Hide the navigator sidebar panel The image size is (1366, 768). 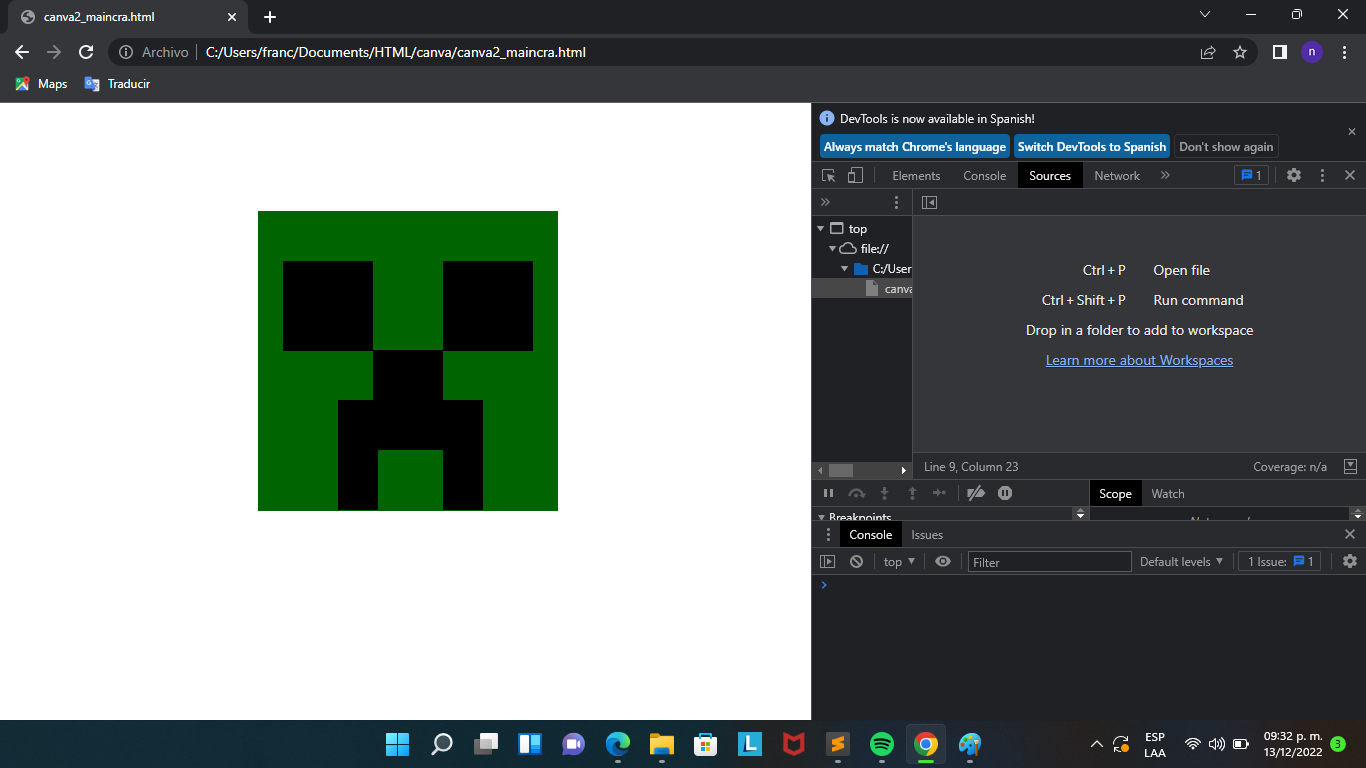pyautogui.click(x=929, y=202)
